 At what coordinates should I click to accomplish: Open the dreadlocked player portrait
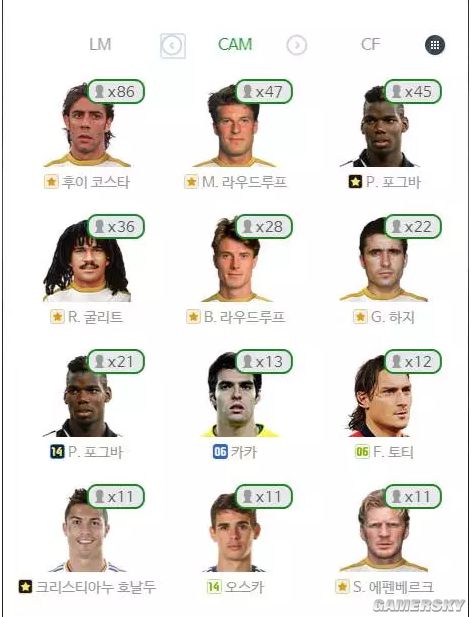pyautogui.click(x=87, y=261)
